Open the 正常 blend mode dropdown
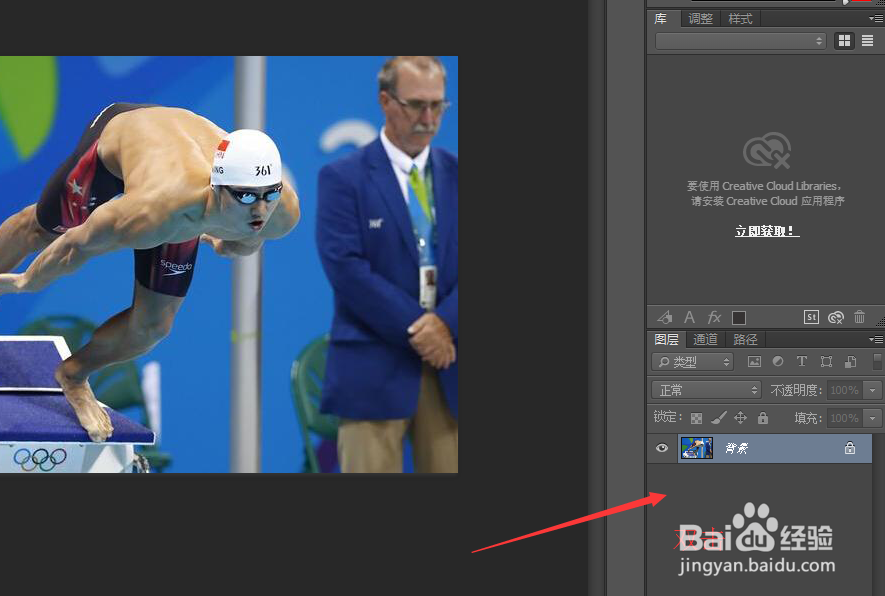Viewport: 885px width, 596px height. 706,390
